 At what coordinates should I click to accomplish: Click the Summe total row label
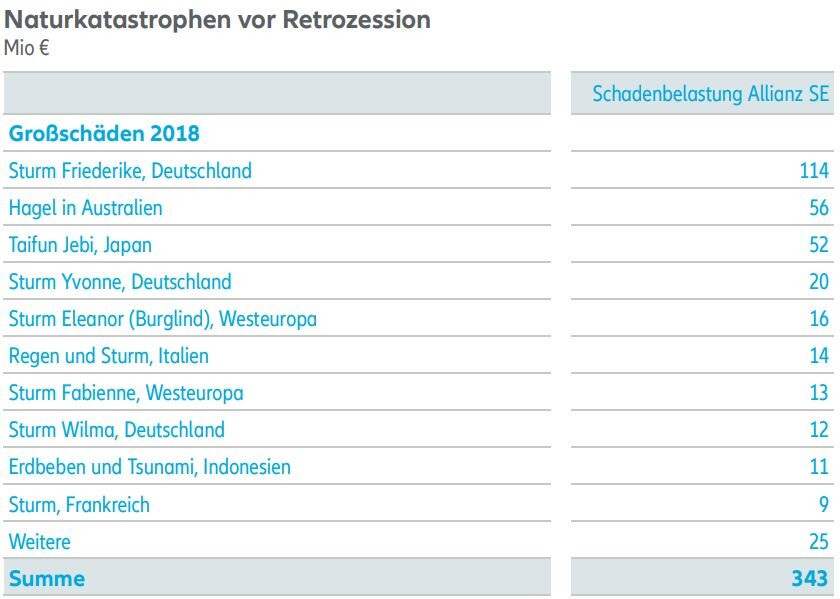click(47, 579)
